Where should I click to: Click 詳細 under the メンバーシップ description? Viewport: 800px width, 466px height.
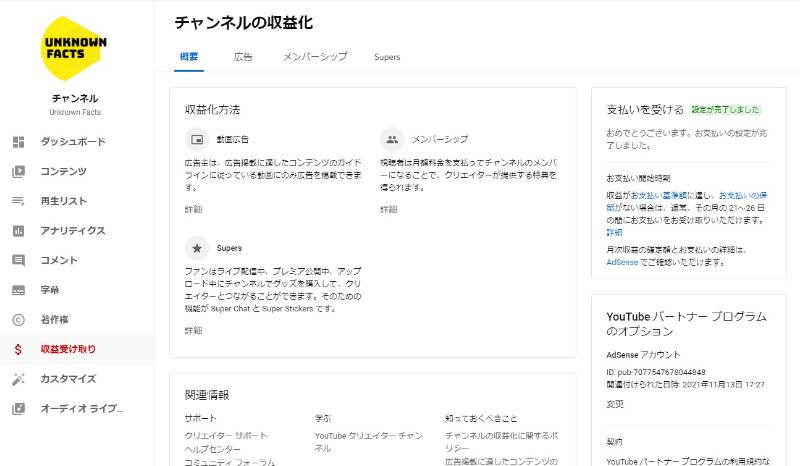389,209
